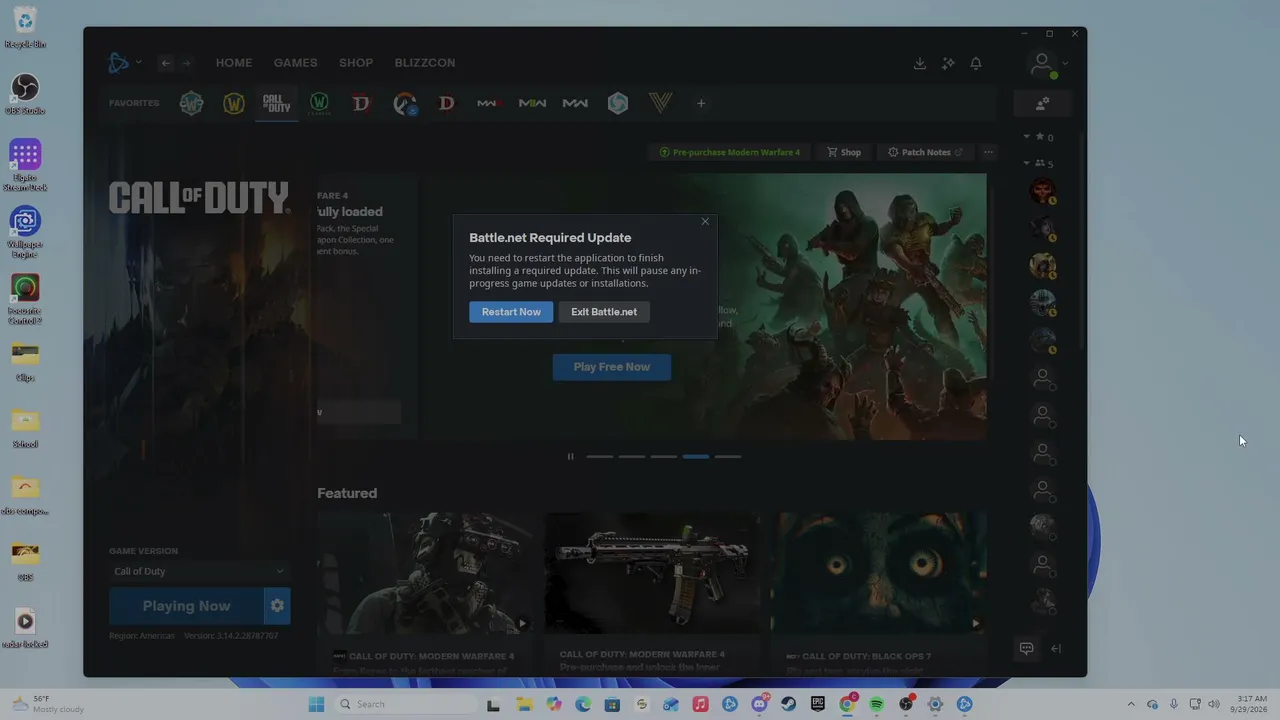Select the Call of Duty favorite icon
This screenshot has height=720, width=1280.
pos(276,103)
